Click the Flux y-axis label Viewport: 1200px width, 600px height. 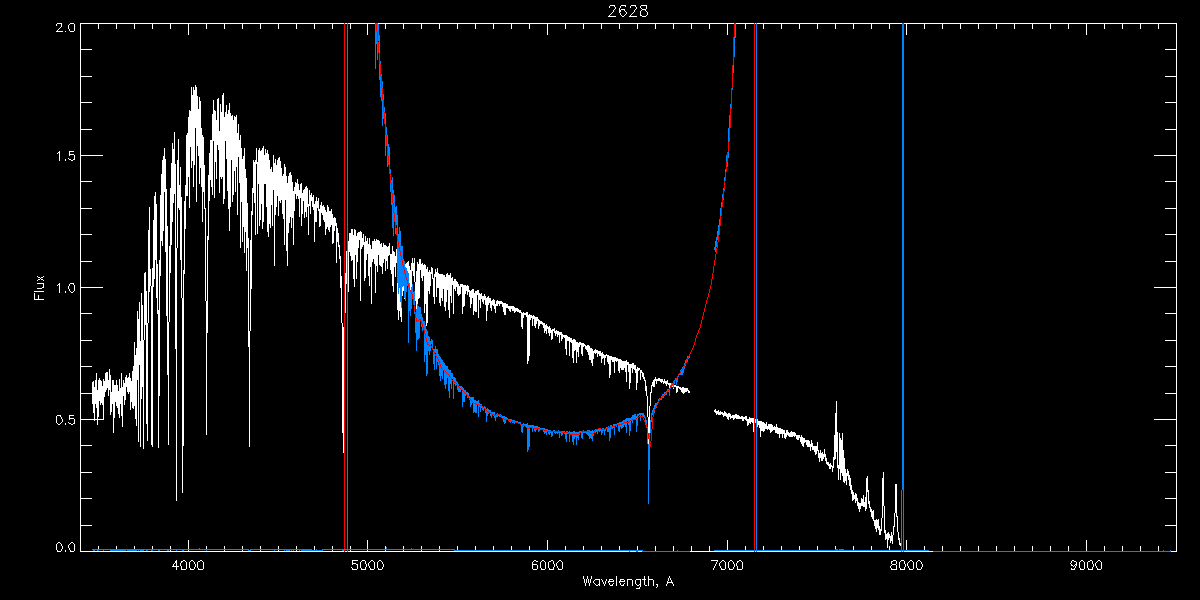(40, 288)
